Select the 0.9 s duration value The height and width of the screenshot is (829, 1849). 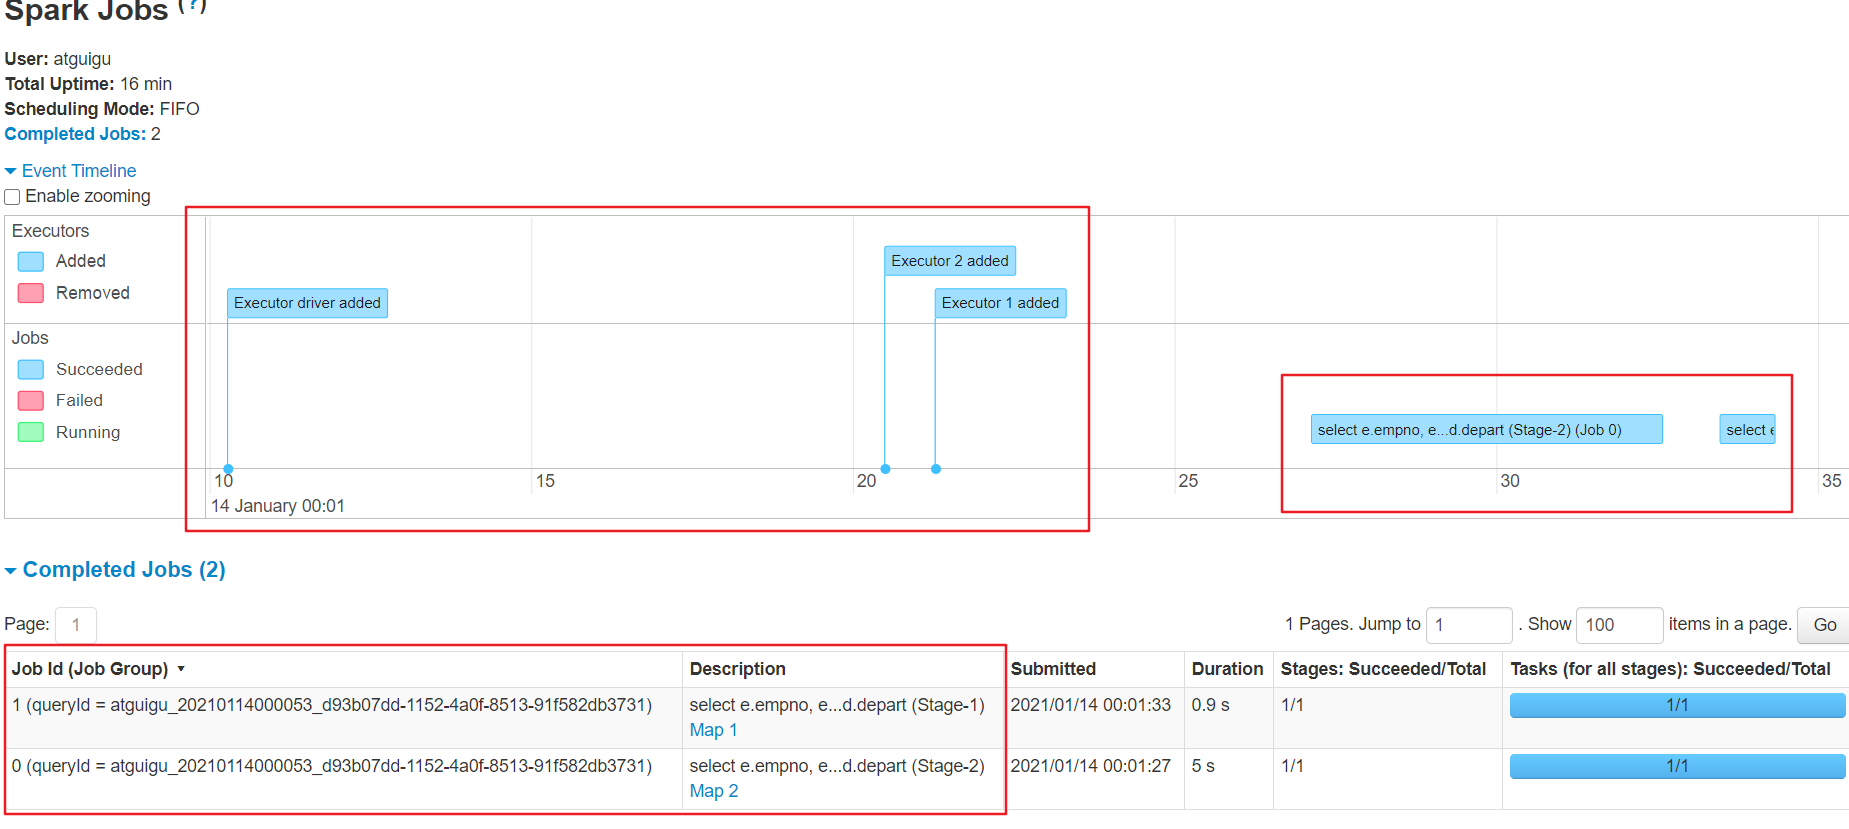coord(1210,705)
